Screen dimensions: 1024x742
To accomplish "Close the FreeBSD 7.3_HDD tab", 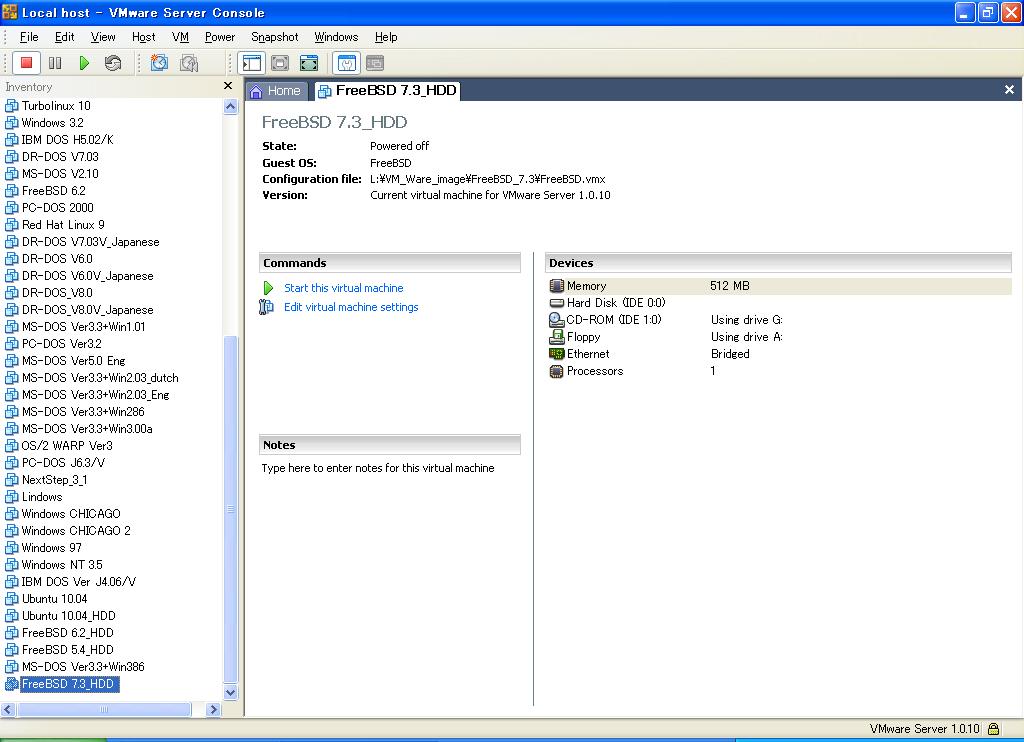I will [1009, 89].
